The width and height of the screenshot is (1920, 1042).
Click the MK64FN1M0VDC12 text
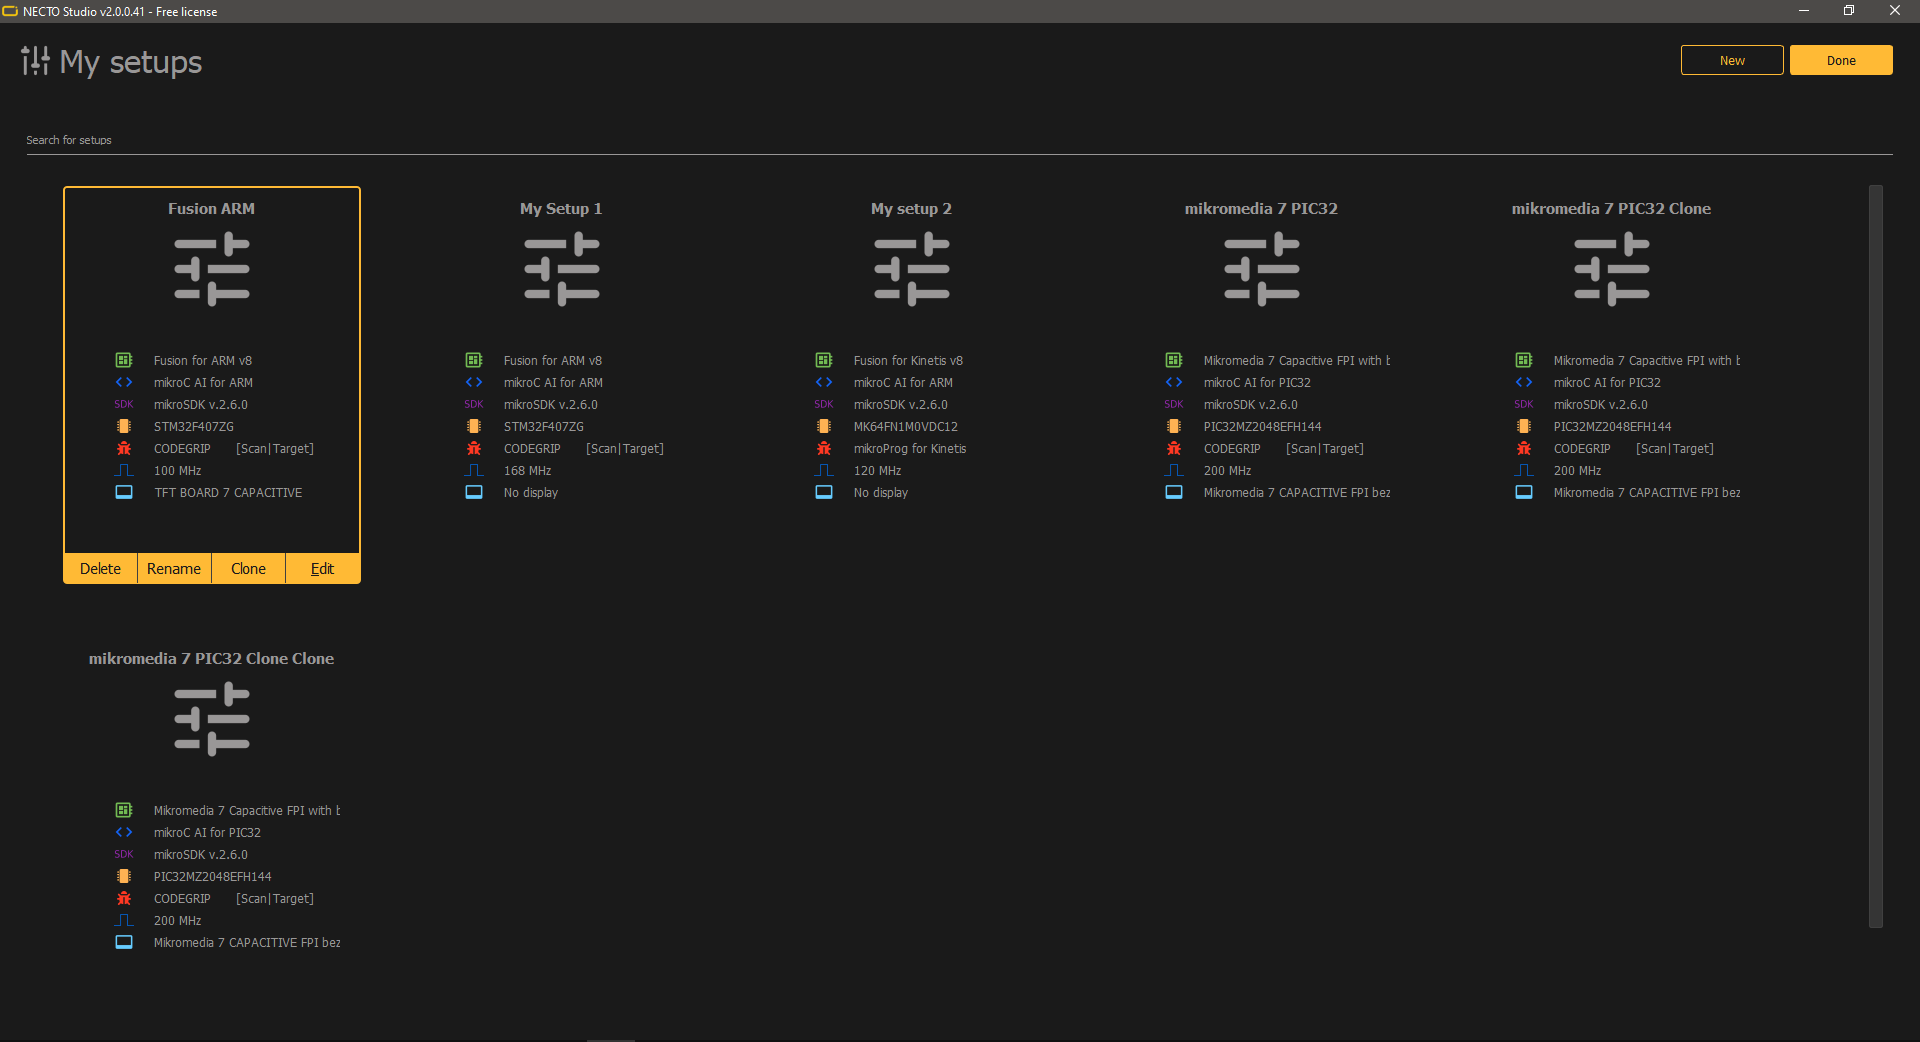click(905, 427)
